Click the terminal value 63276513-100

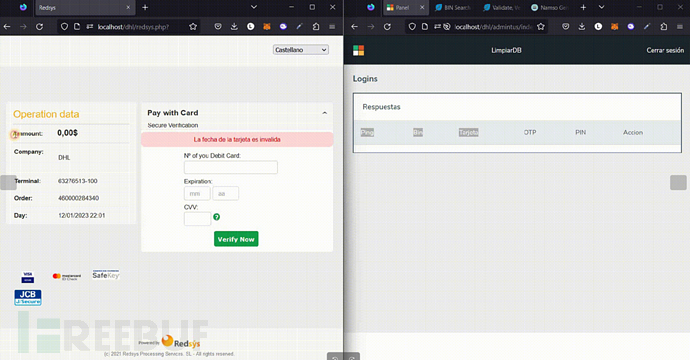pos(77,181)
